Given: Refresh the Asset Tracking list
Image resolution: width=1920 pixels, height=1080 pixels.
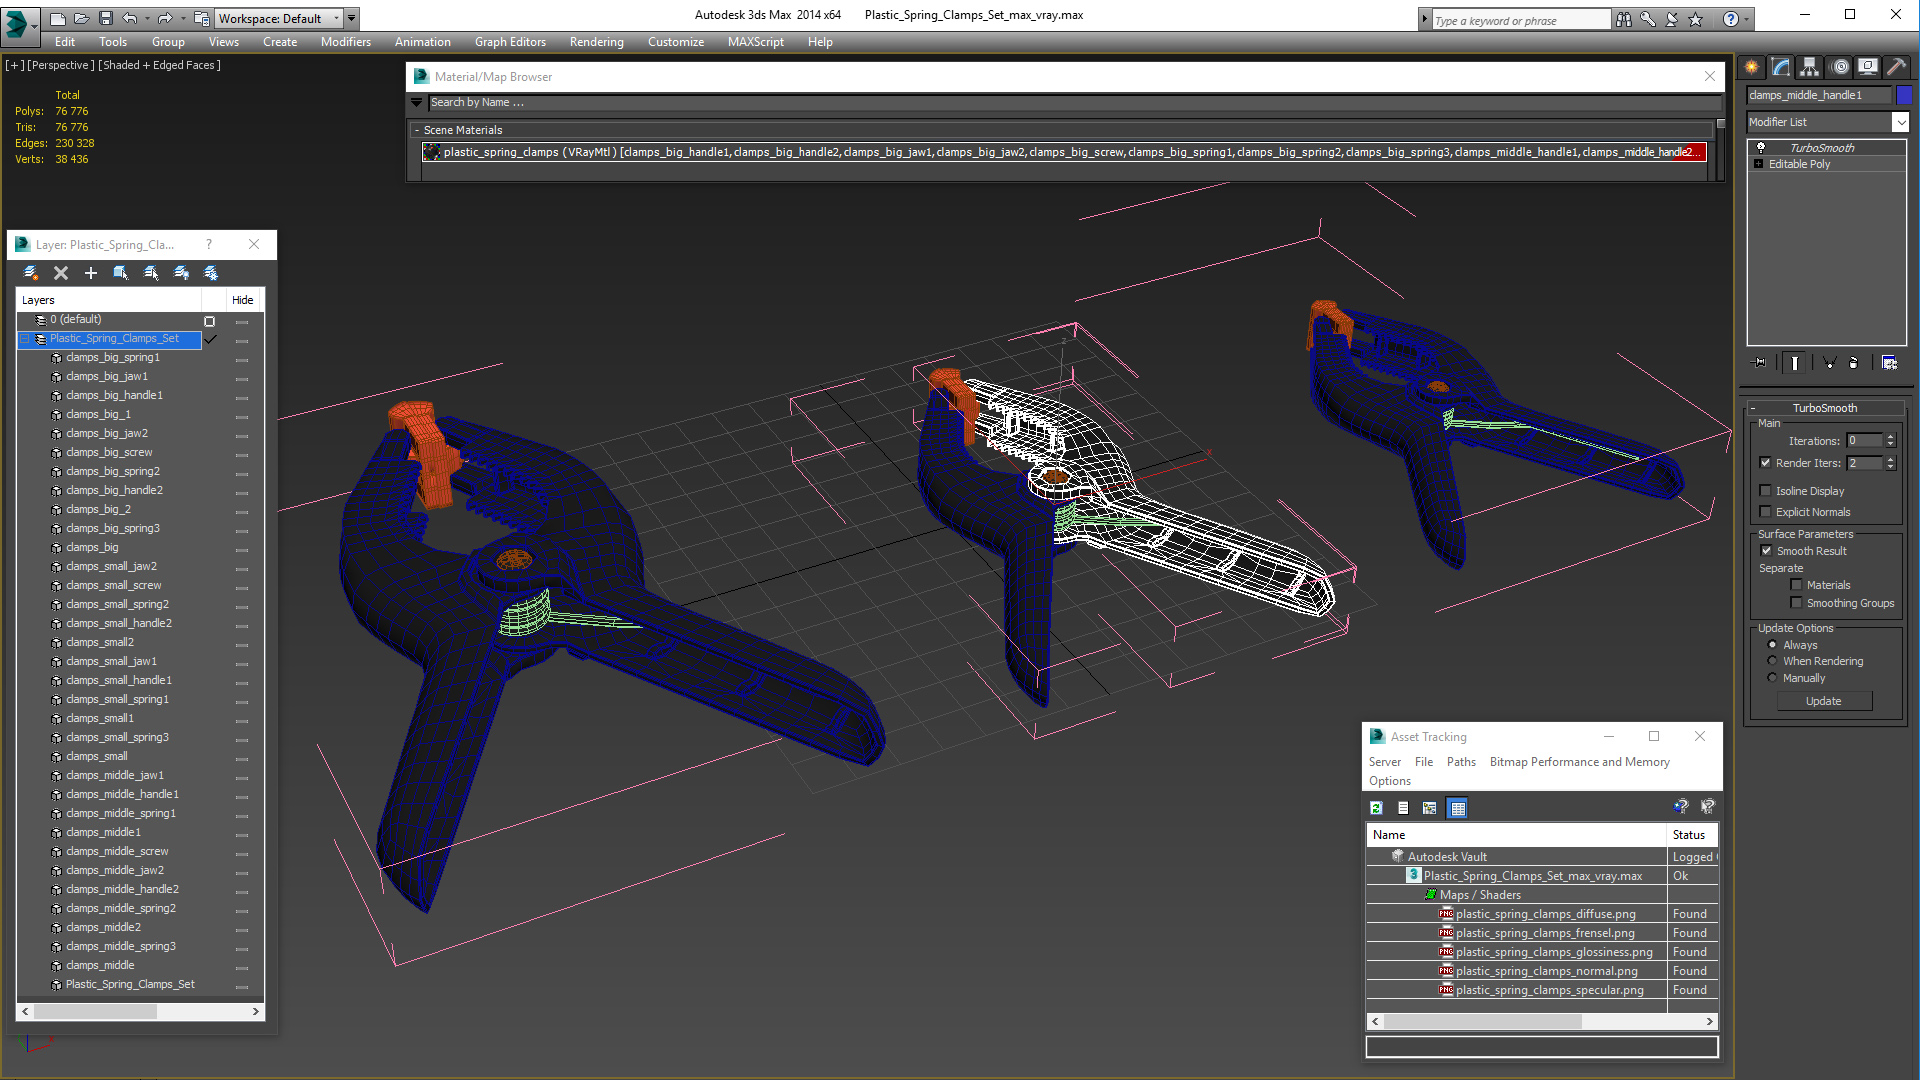Looking at the screenshot, I should pos(1377,808).
